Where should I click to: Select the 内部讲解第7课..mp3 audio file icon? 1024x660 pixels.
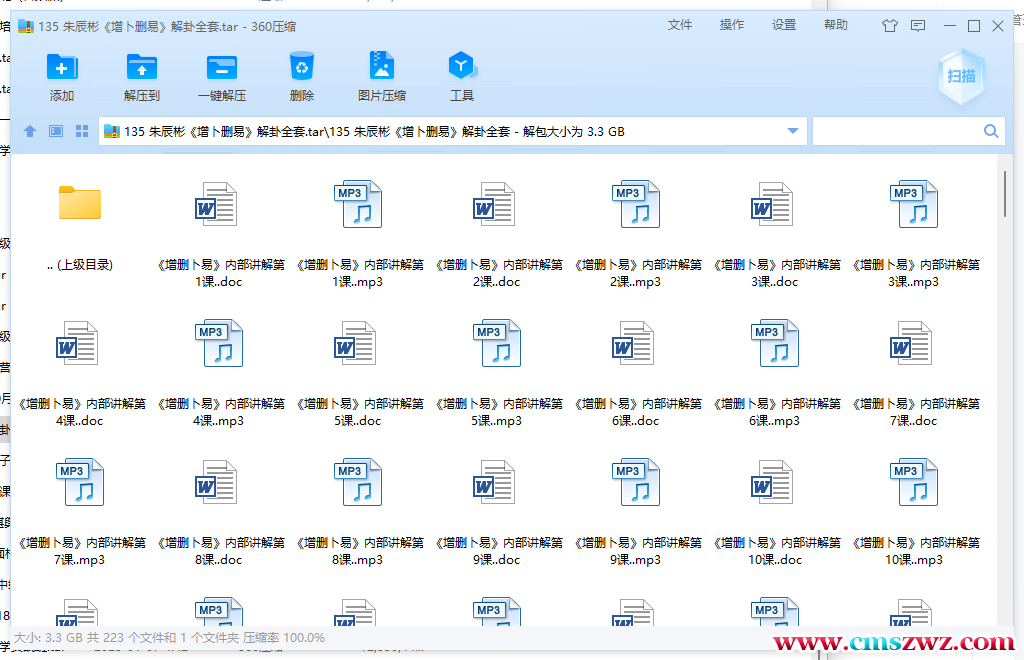click(80, 482)
